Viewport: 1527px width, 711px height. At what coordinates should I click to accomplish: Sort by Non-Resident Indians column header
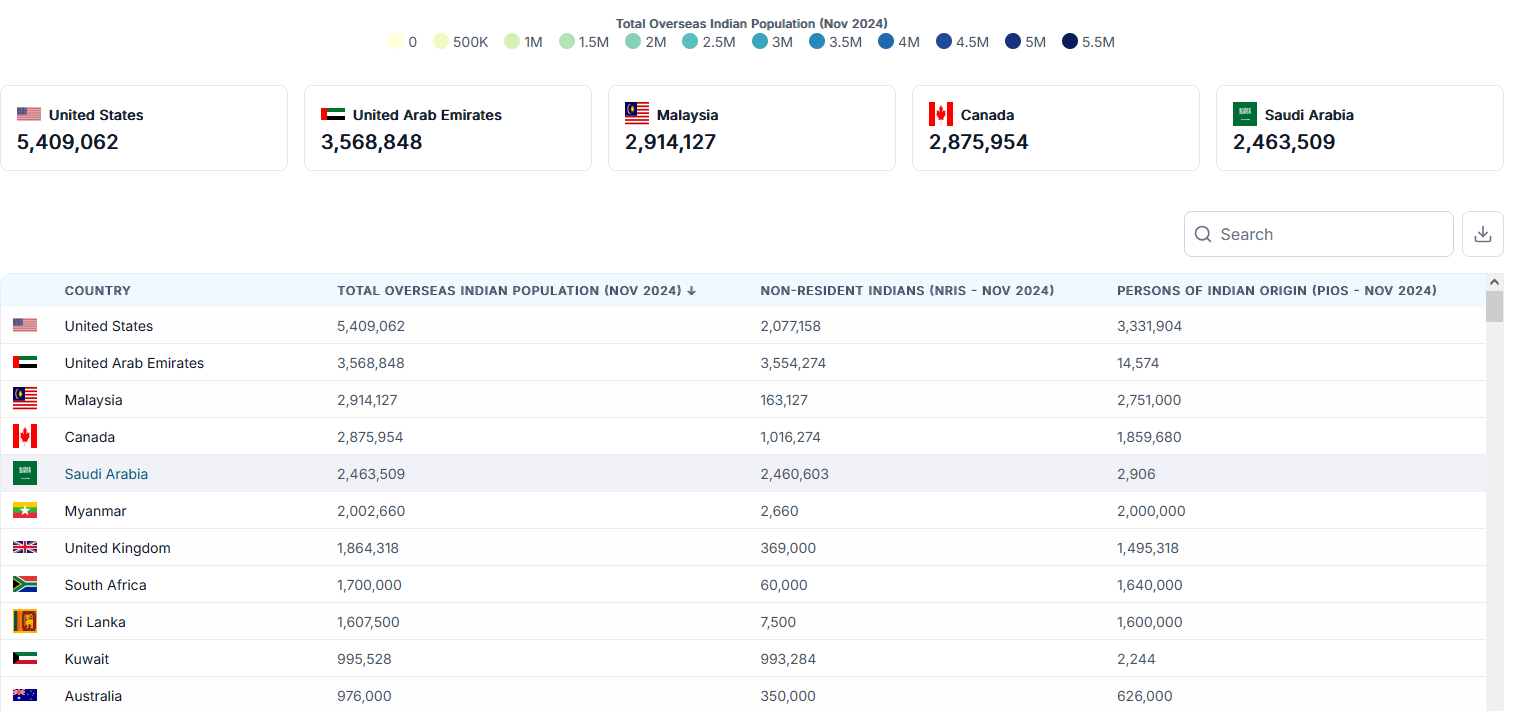907,291
